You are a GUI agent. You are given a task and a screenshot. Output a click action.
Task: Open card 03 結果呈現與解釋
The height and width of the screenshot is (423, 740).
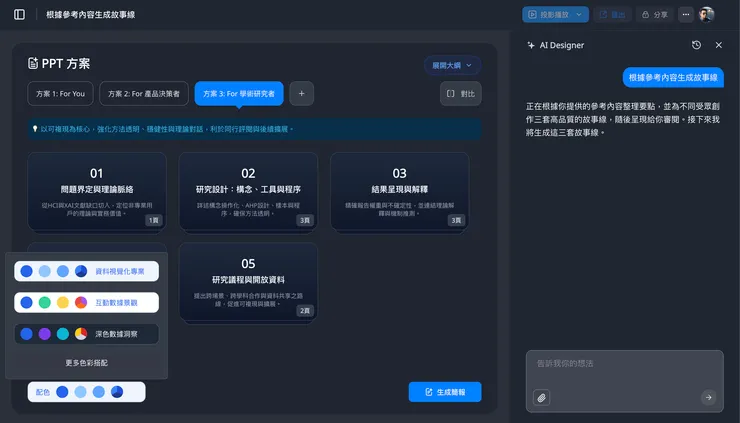click(x=400, y=191)
